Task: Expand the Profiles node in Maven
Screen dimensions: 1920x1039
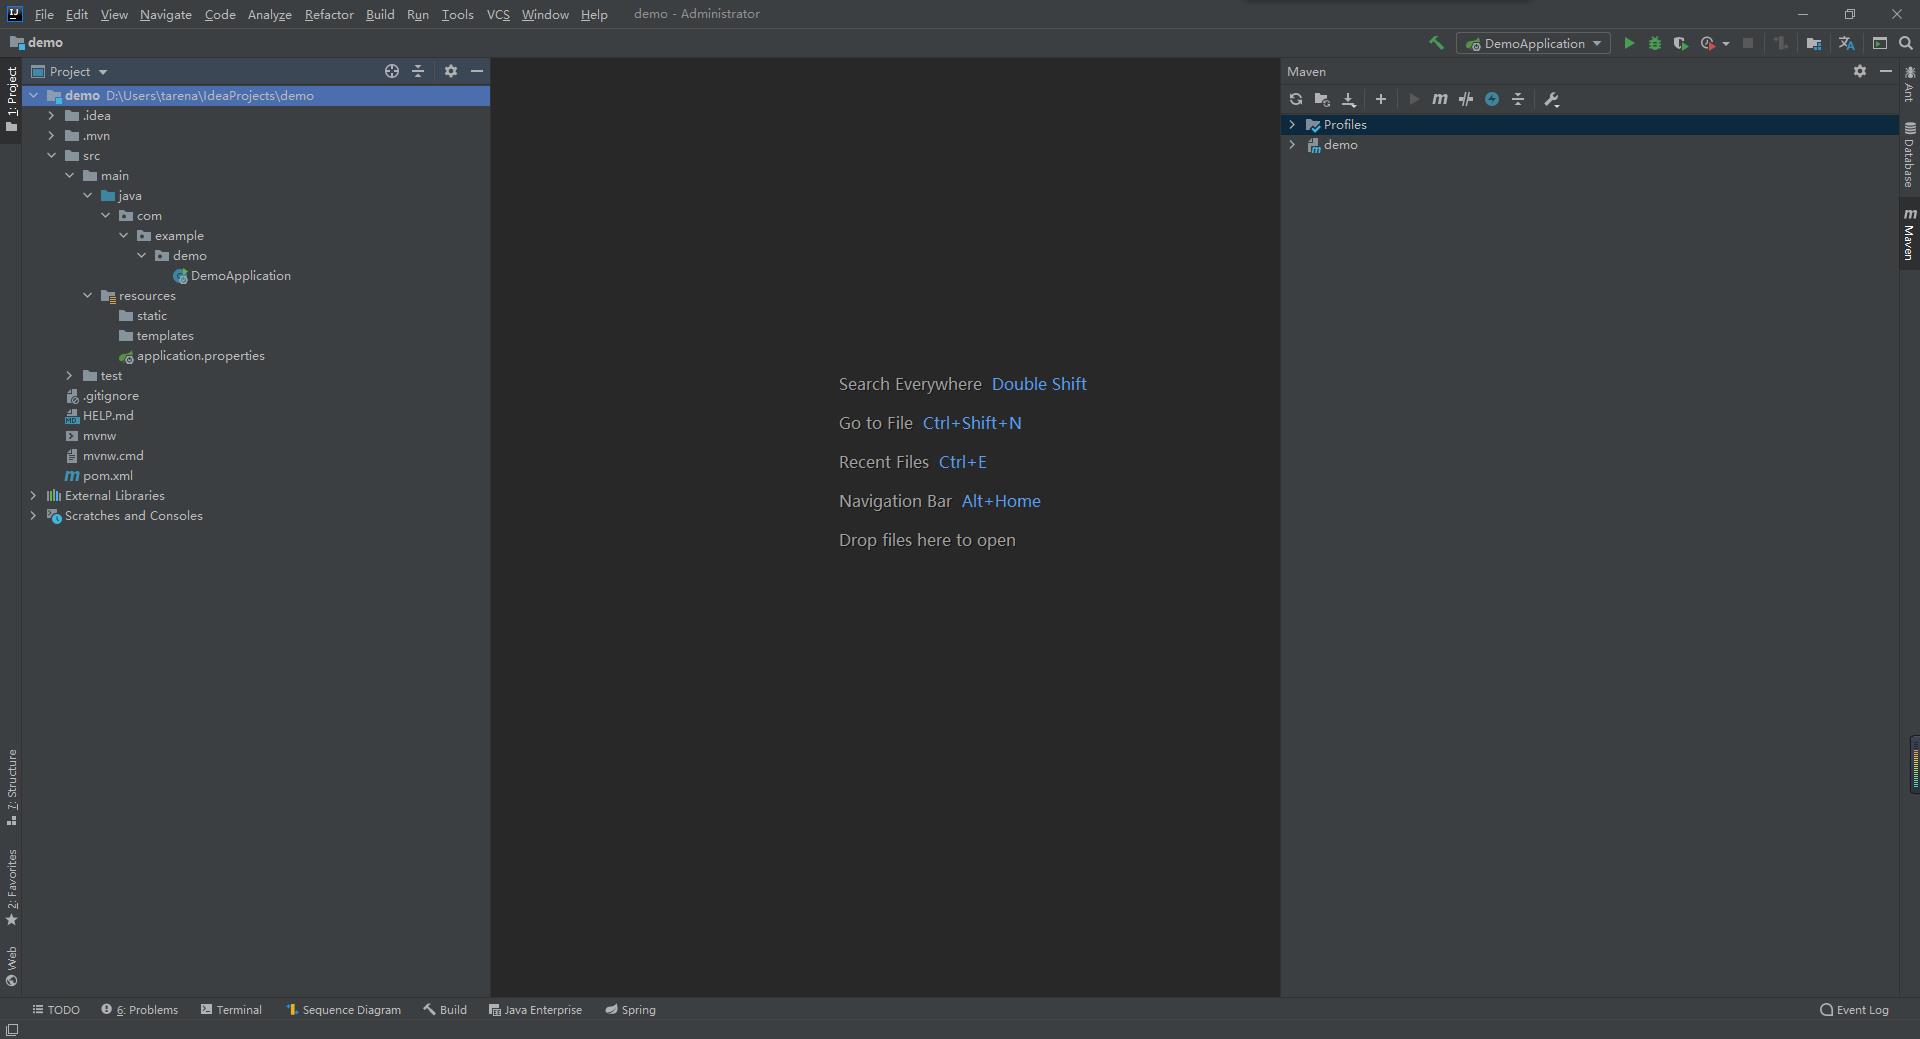Action: 1292,125
